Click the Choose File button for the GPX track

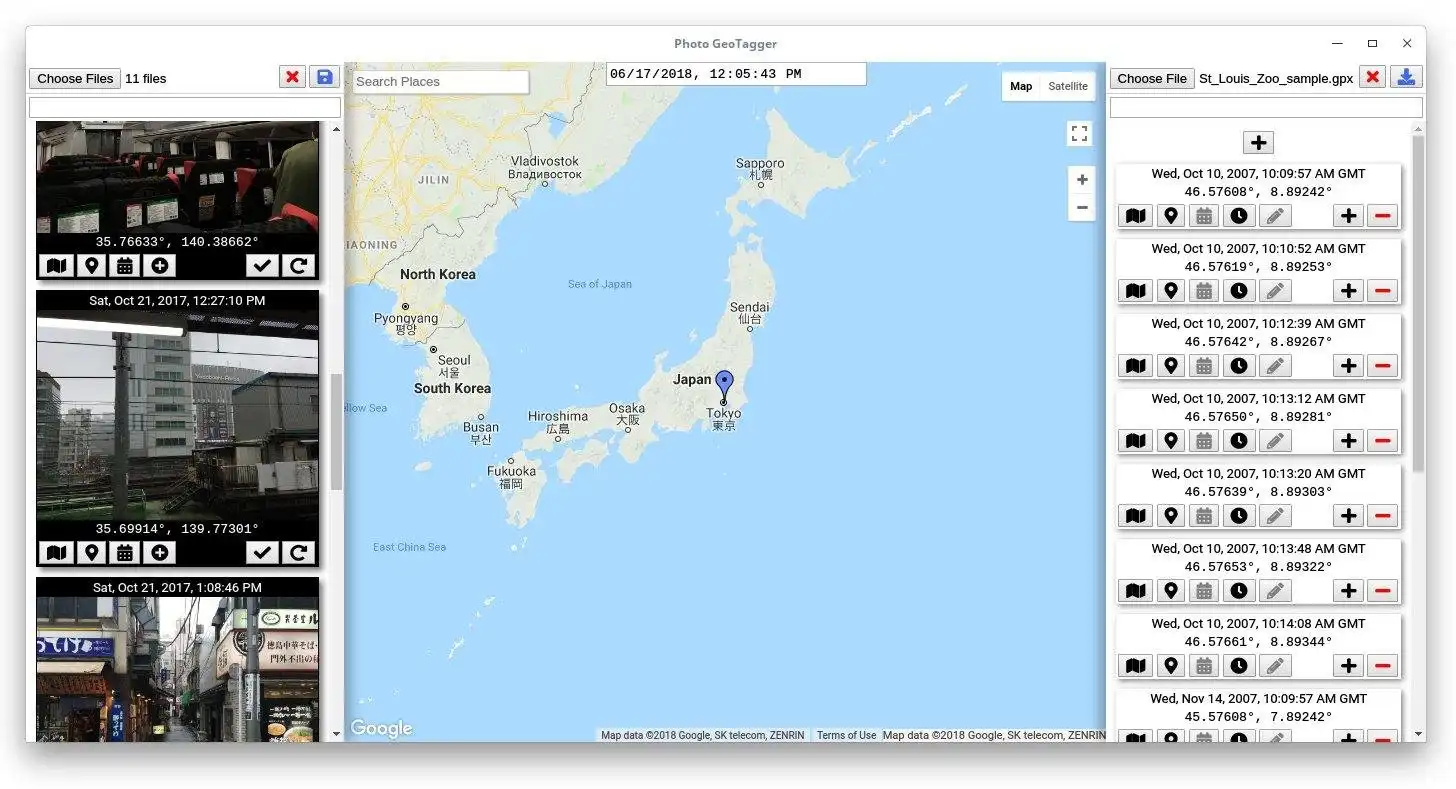click(1152, 78)
